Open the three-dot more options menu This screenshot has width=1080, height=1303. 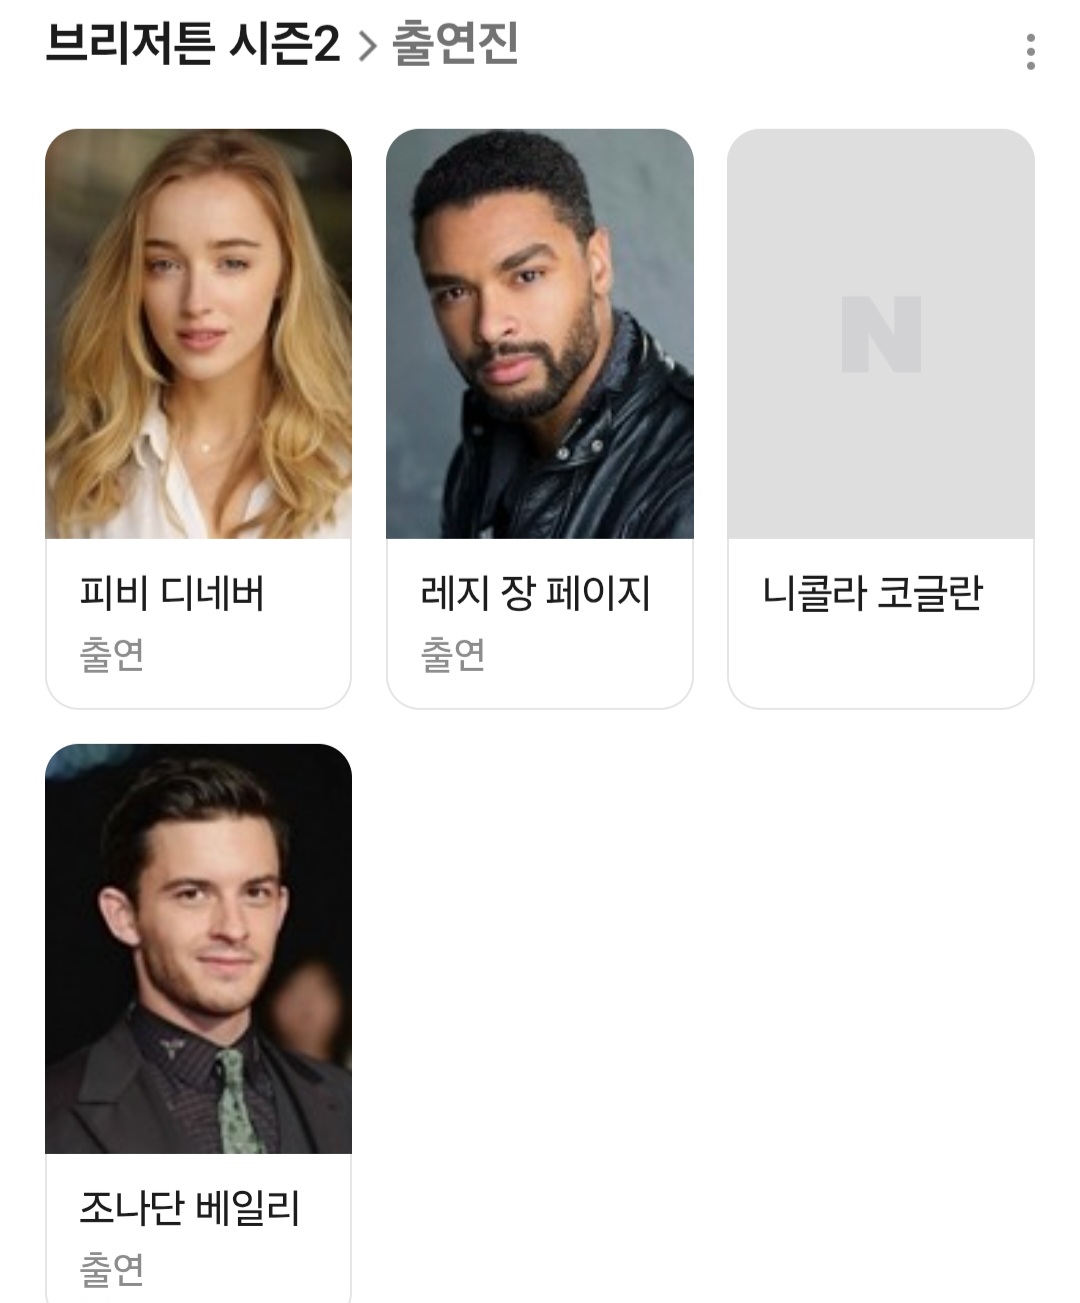[x=1030, y=52]
